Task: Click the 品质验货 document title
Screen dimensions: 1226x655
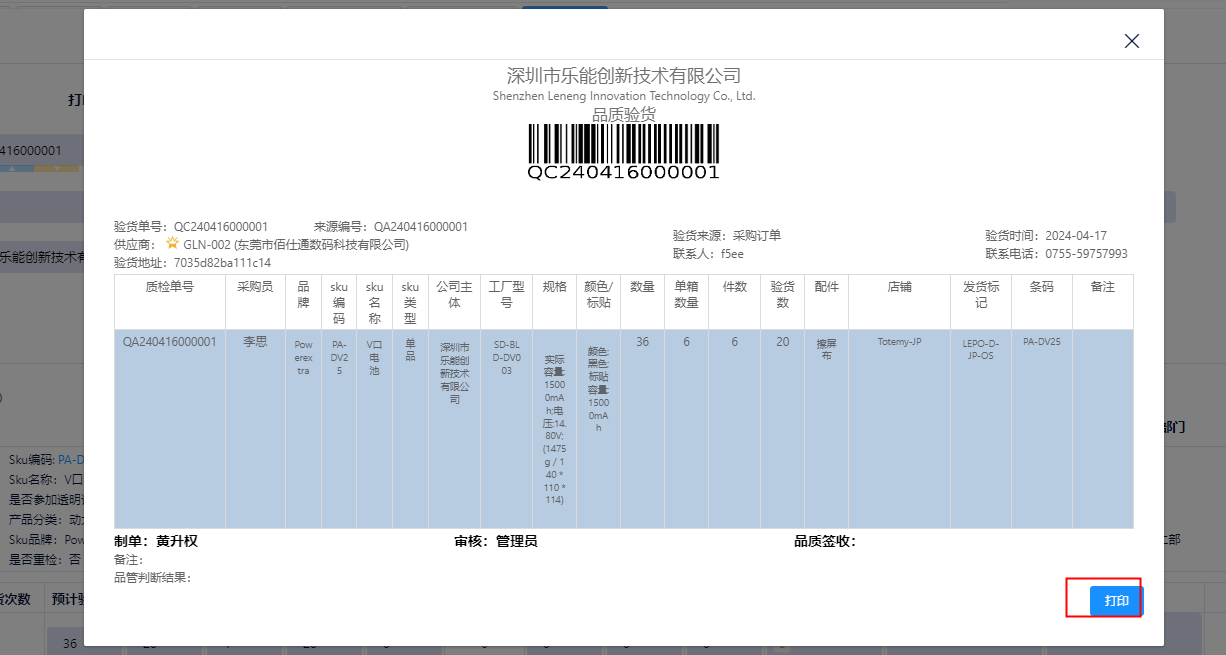Action: [624, 114]
